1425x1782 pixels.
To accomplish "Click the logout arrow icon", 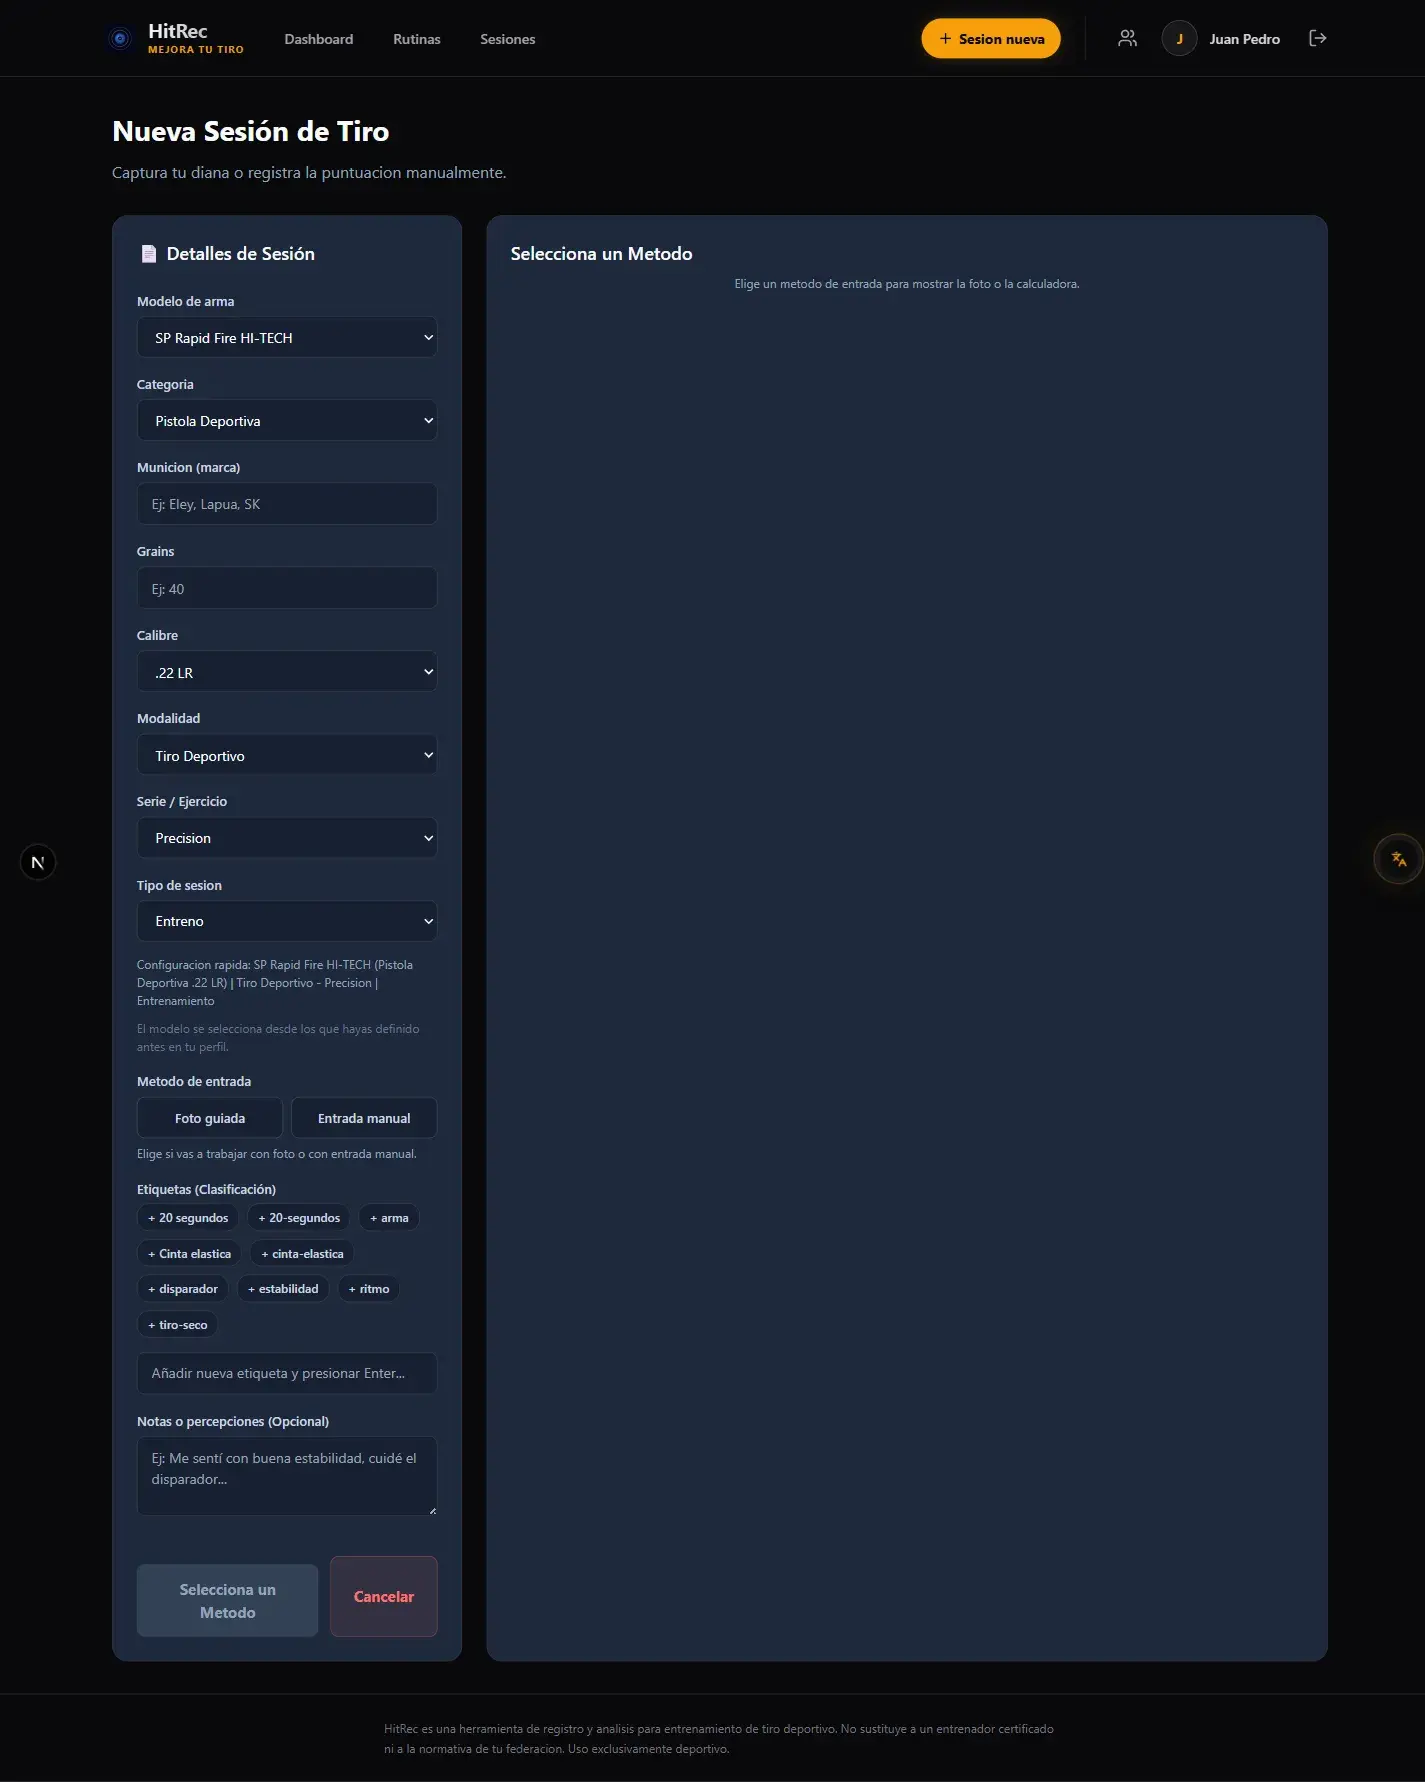I will tap(1318, 38).
